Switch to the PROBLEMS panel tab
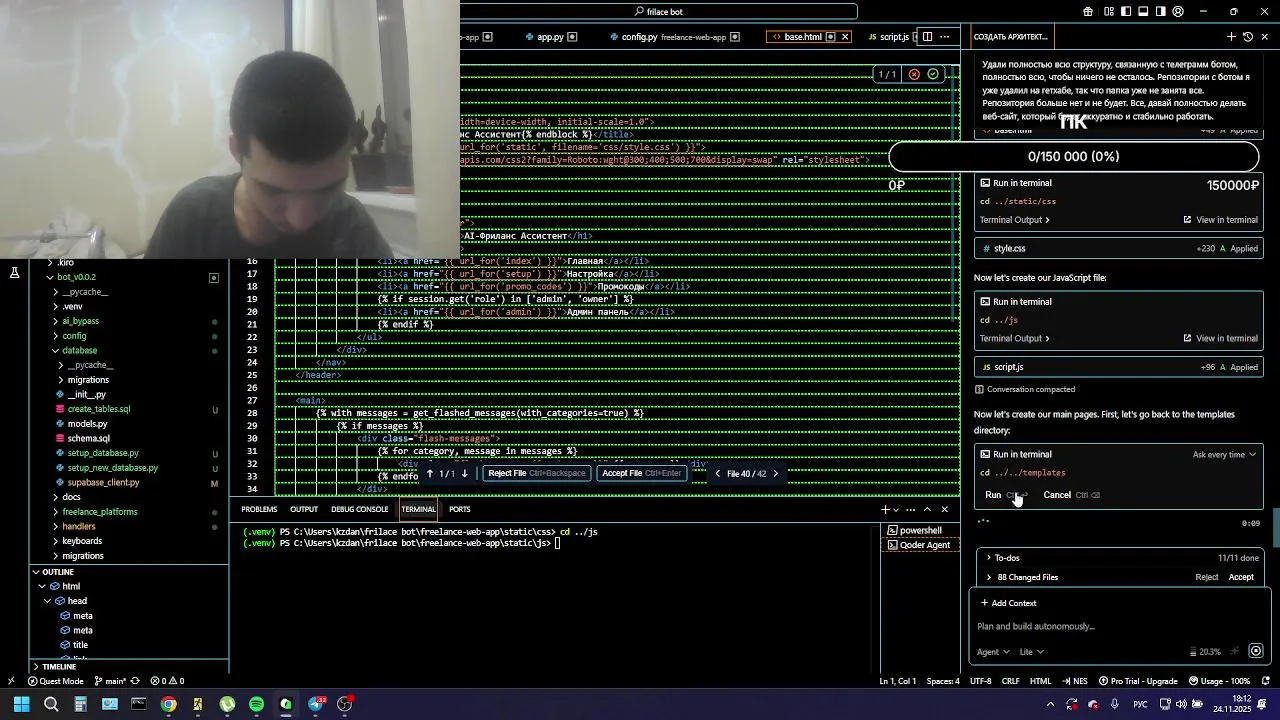This screenshot has height=720, width=1280. click(258, 510)
